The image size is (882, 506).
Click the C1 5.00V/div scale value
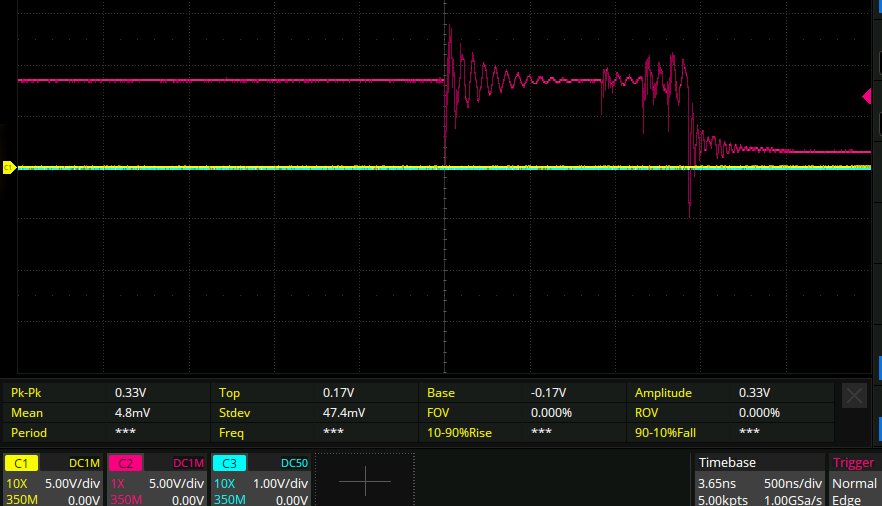[x=72, y=483]
